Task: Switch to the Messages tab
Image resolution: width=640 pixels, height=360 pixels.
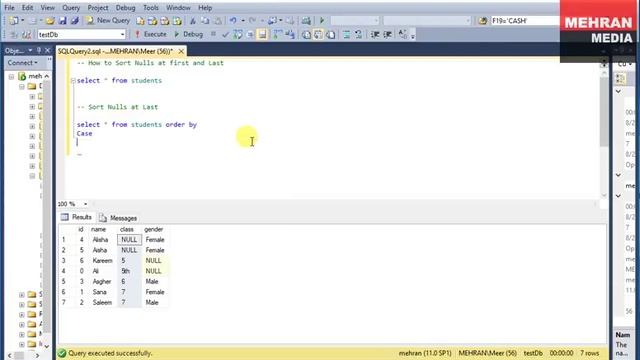Action: tap(118, 218)
